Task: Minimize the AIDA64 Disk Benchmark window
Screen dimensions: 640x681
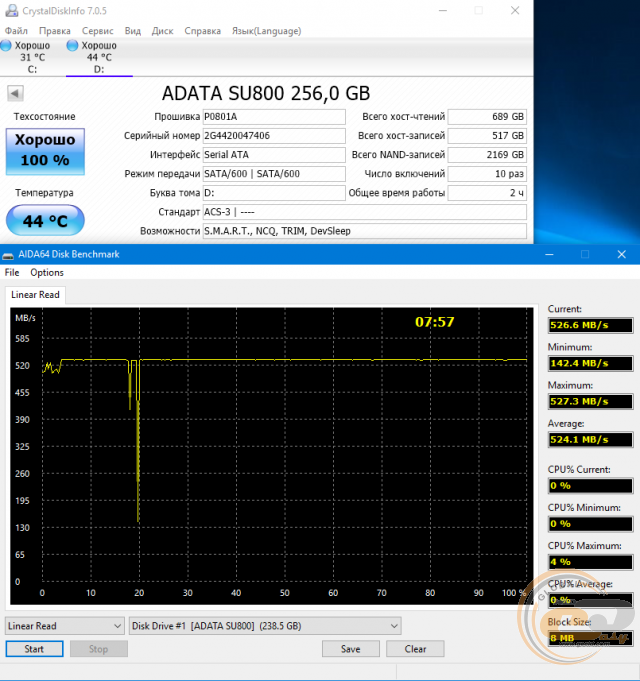Action: point(549,255)
